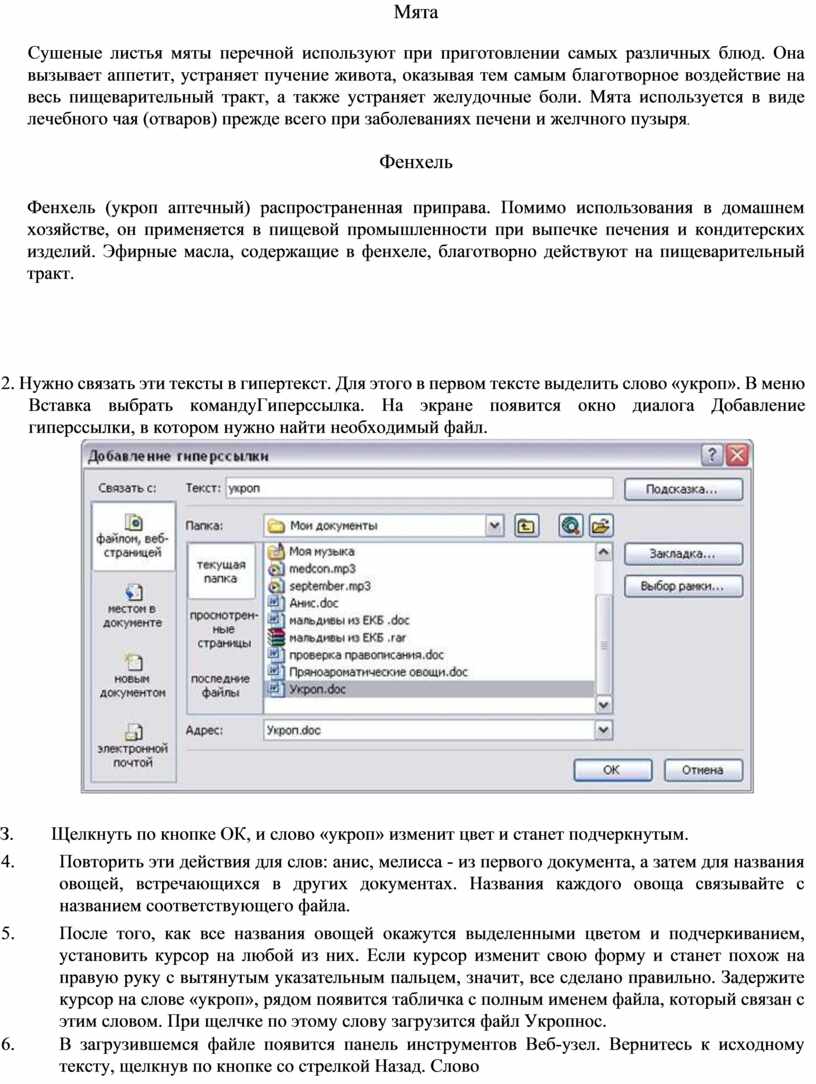Close the Добавление гиперссылки dialog

738,455
